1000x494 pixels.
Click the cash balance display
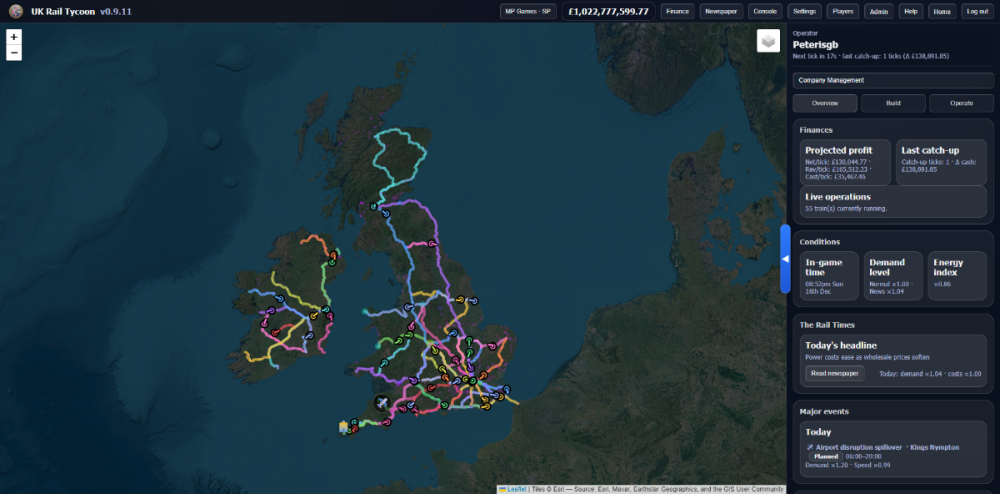pyautogui.click(x=608, y=11)
